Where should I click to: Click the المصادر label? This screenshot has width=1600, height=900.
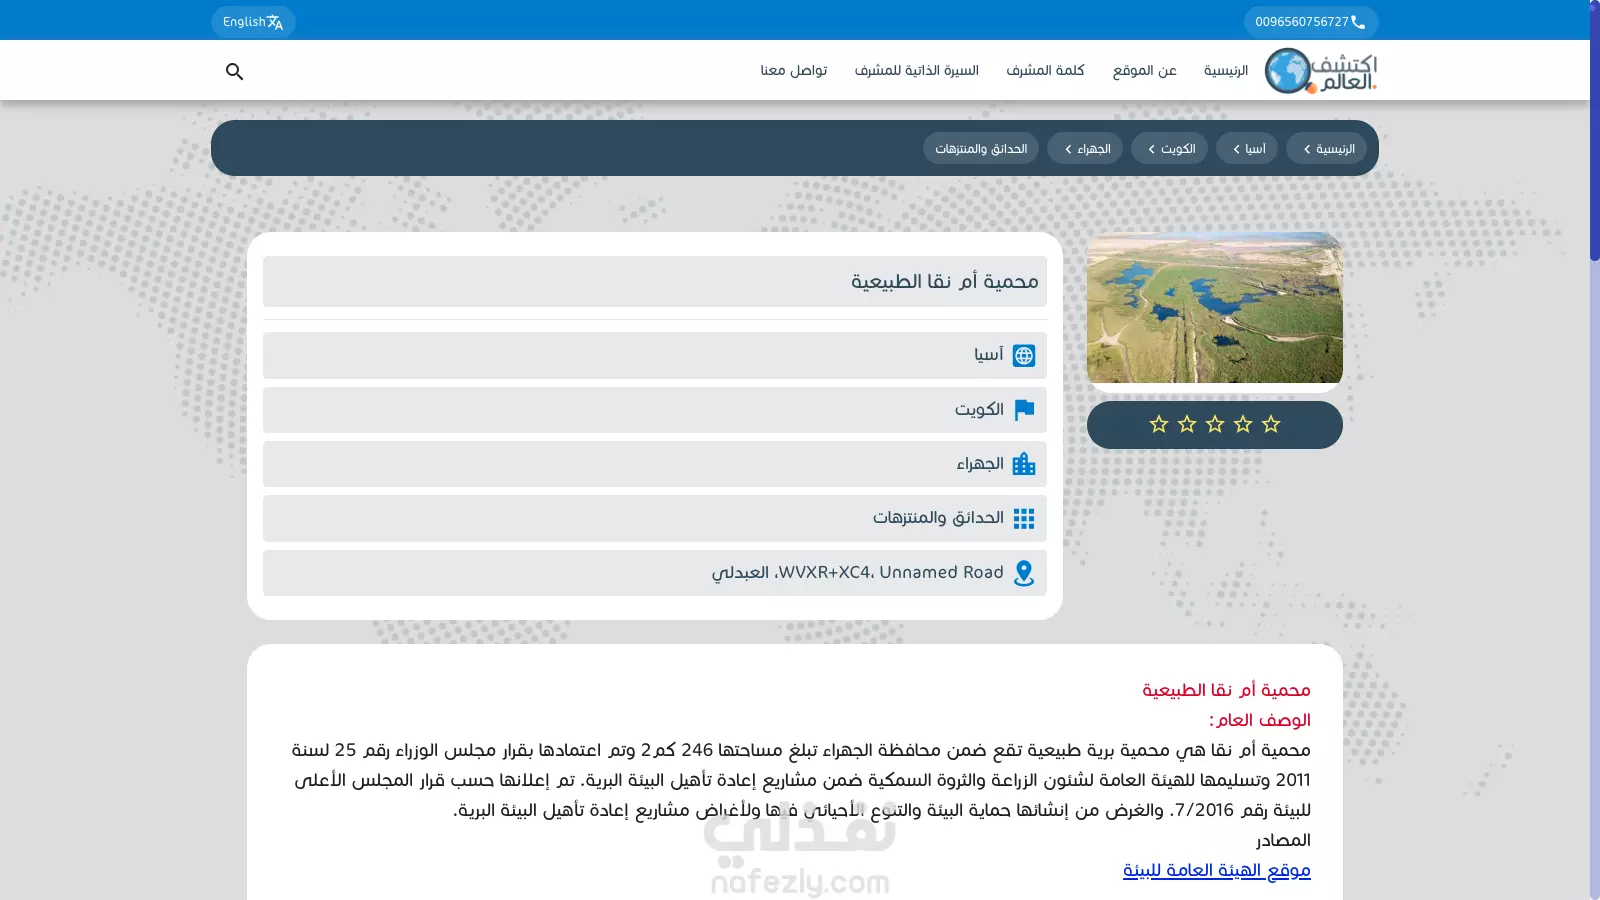point(1283,840)
